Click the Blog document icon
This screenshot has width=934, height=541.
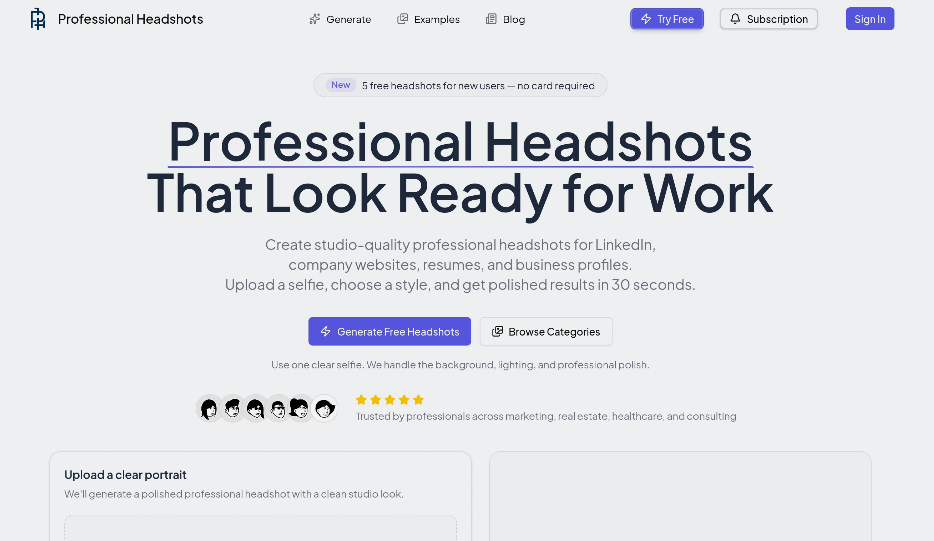(491, 19)
